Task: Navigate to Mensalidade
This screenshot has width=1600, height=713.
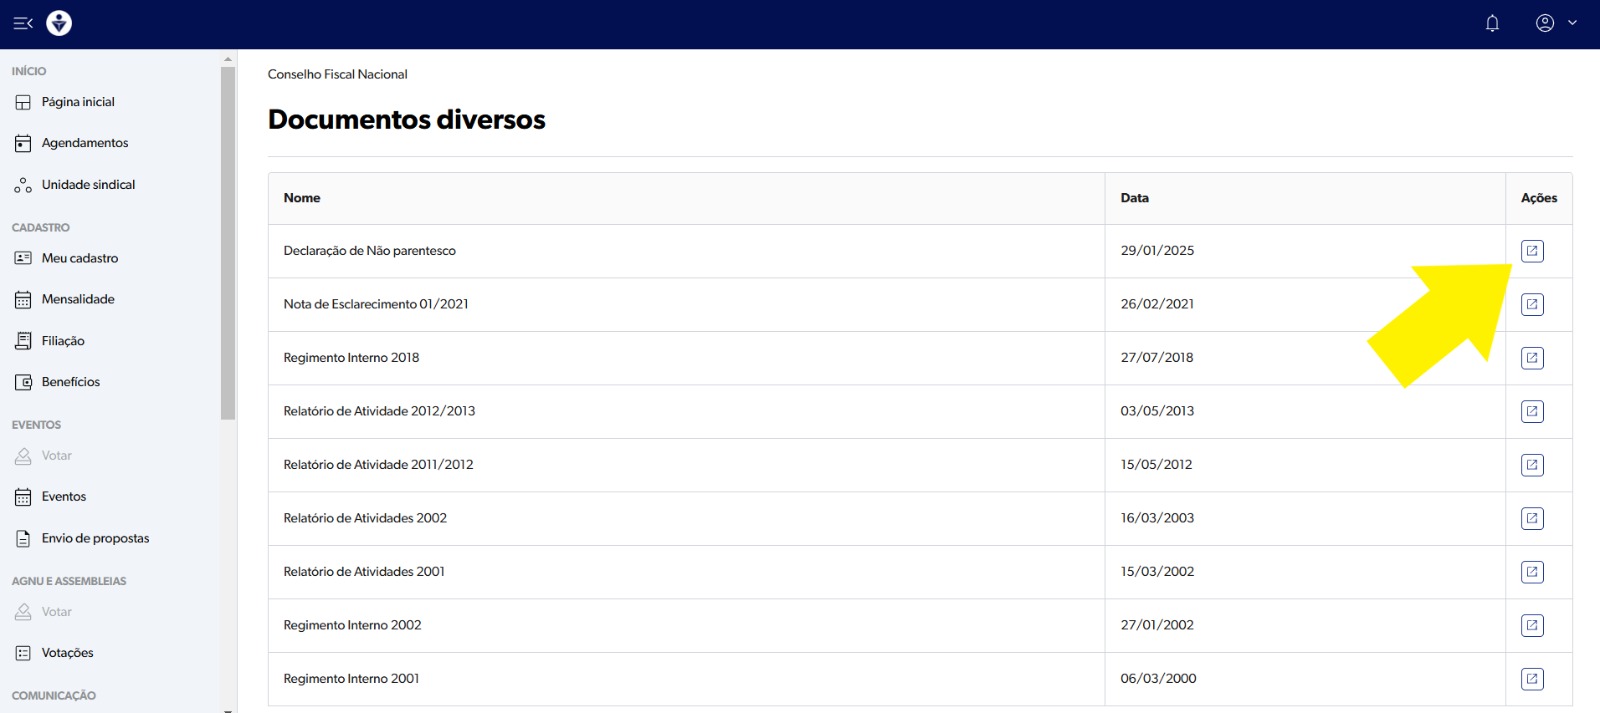Action: point(77,299)
